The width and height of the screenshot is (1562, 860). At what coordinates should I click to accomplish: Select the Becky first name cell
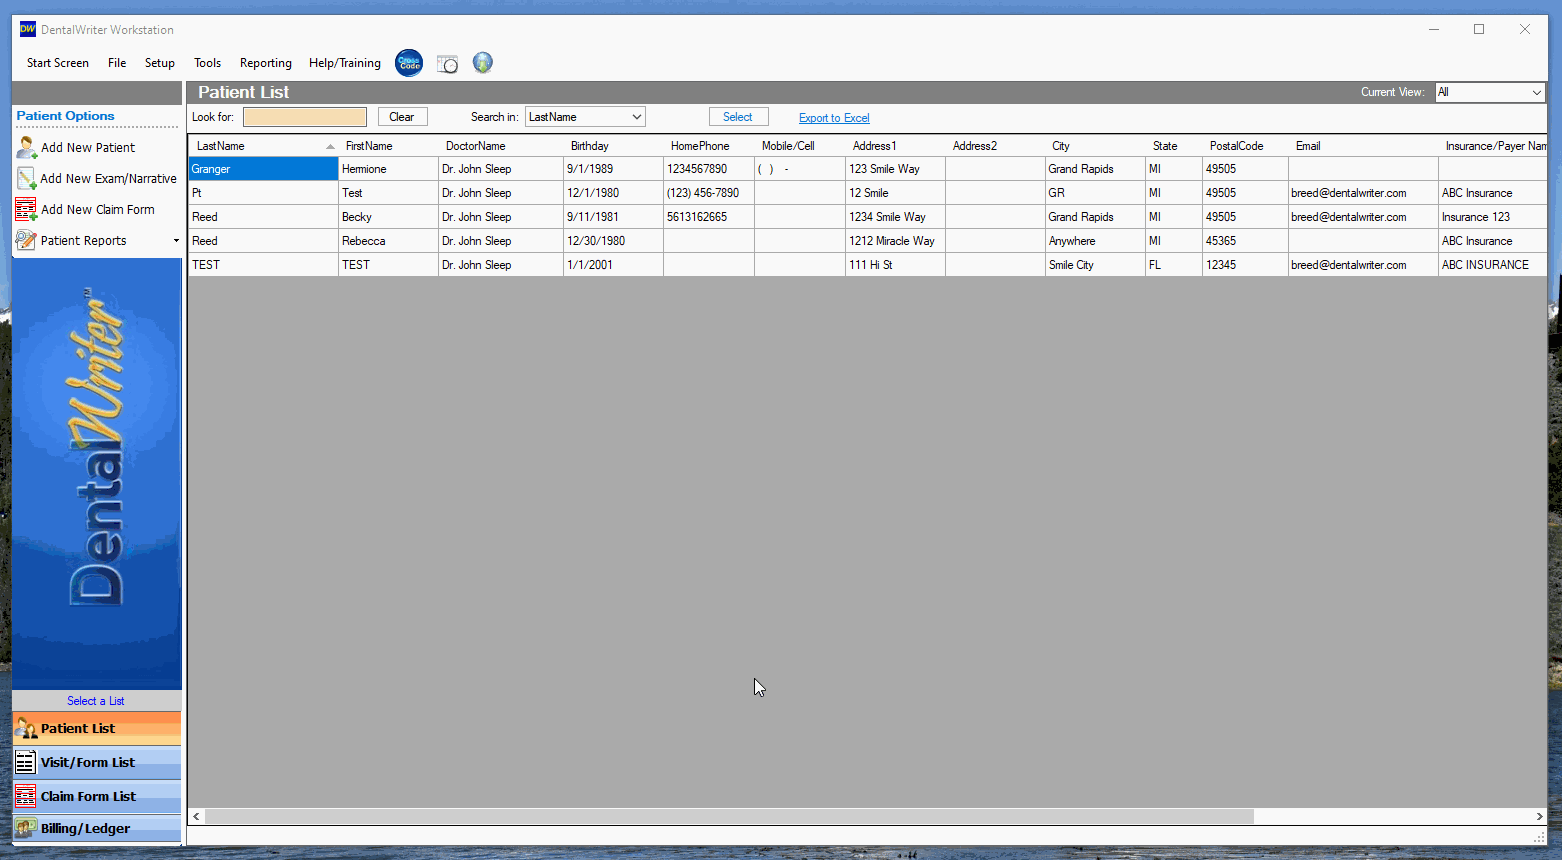tap(388, 217)
